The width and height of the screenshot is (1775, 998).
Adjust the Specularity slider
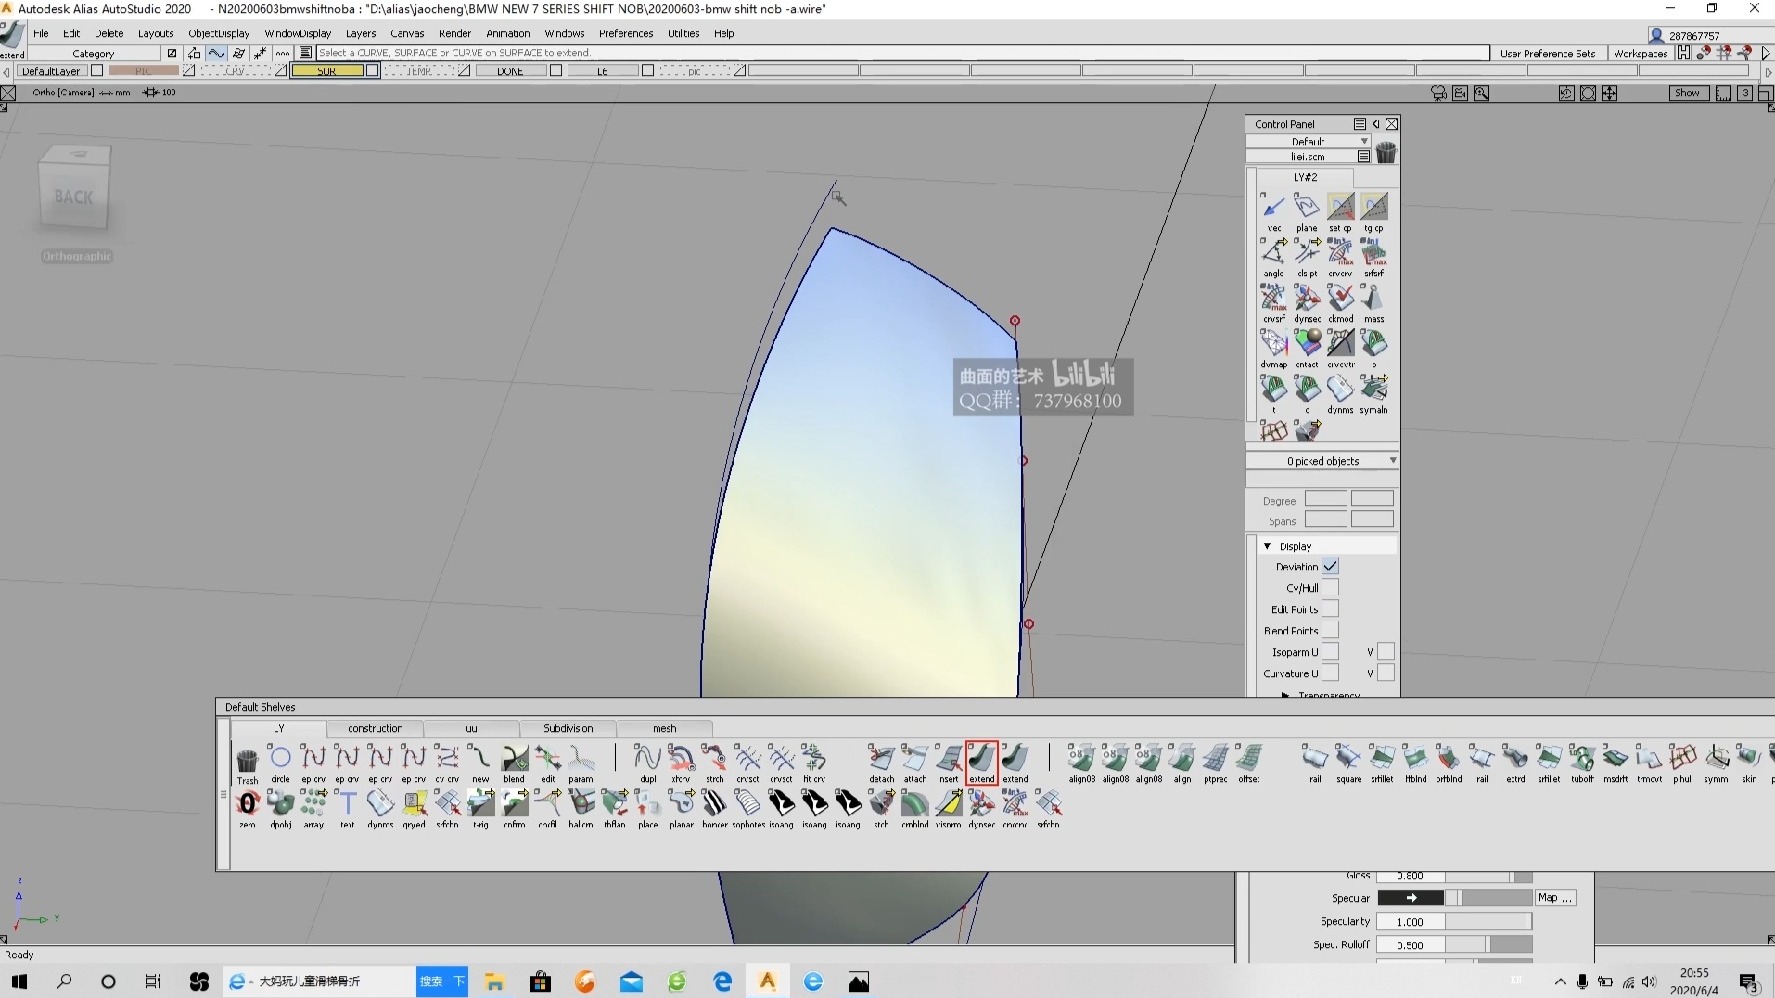click(x=1488, y=921)
